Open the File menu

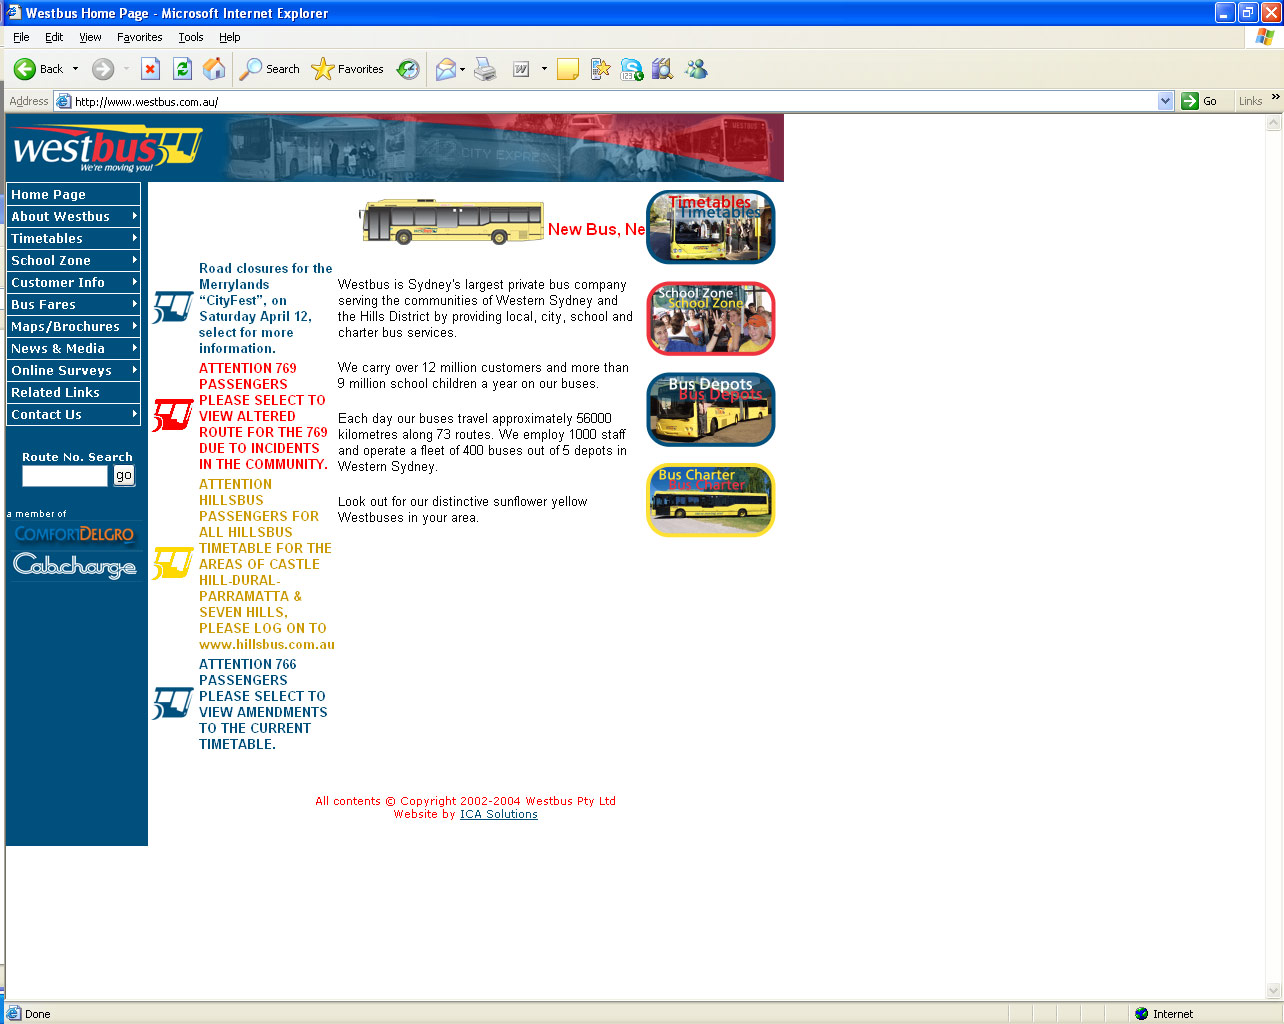tap(21, 37)
